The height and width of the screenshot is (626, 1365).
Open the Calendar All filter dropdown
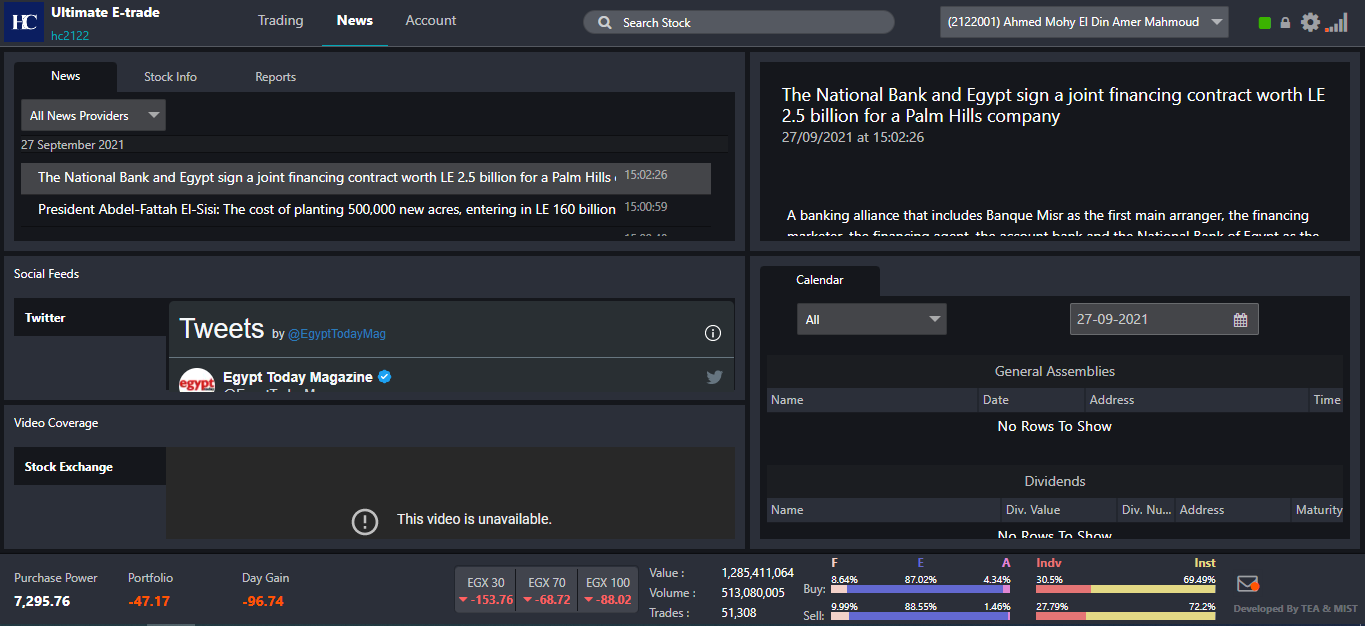coord(871,320)
